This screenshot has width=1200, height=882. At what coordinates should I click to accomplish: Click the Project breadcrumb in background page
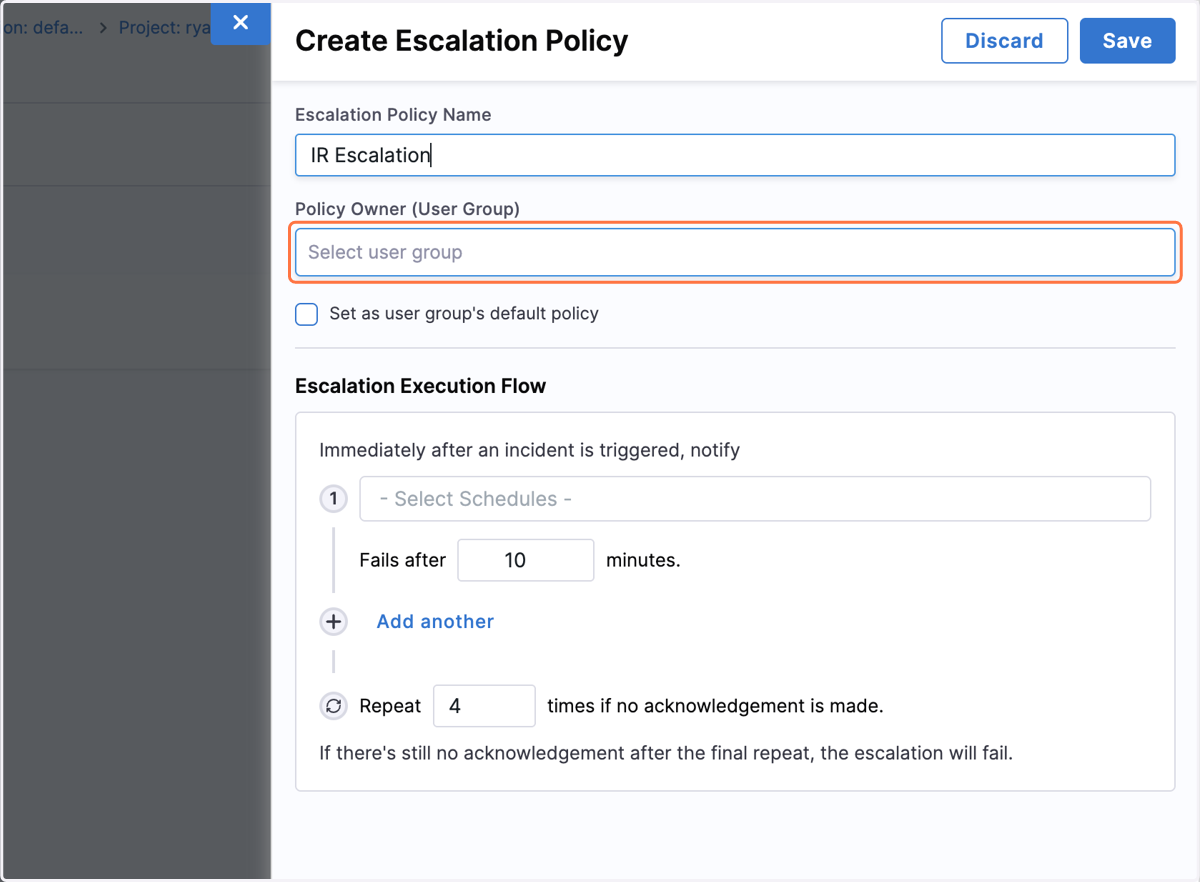pyautogui.click(x=164, y=27)
